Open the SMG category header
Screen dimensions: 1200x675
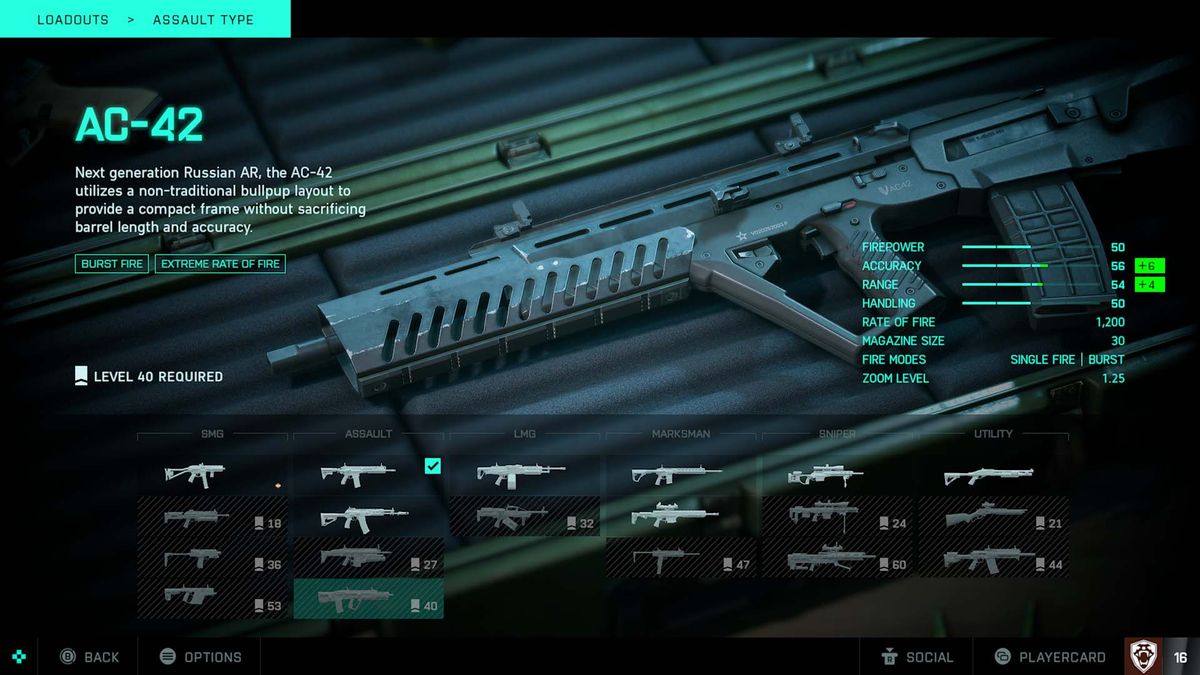tap(212, 434)
